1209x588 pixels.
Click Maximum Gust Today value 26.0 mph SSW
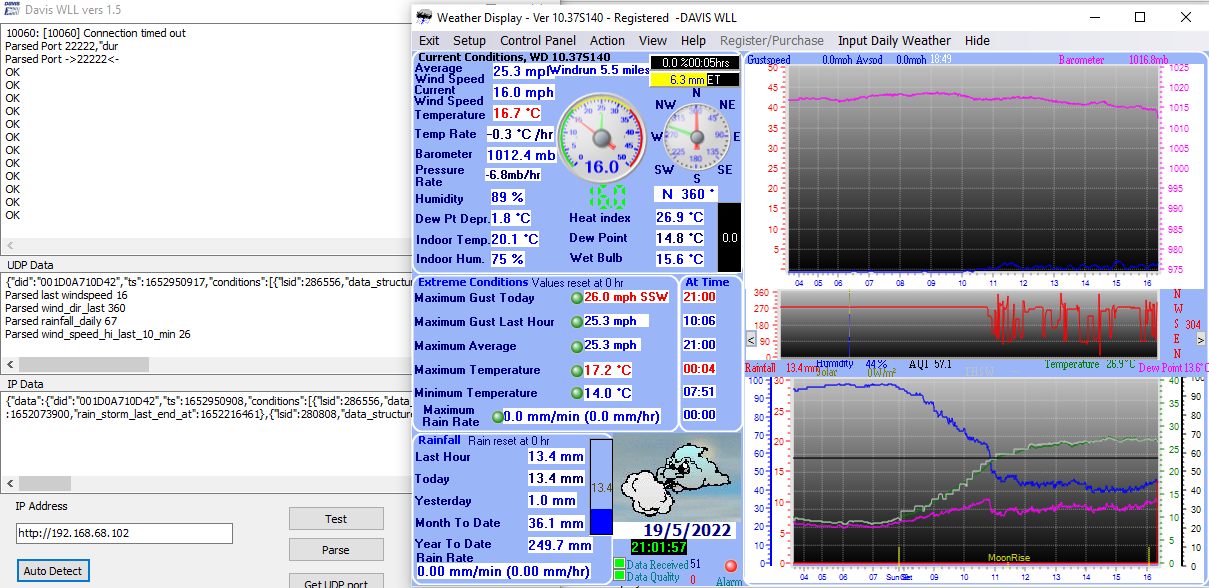pos(625,297)
